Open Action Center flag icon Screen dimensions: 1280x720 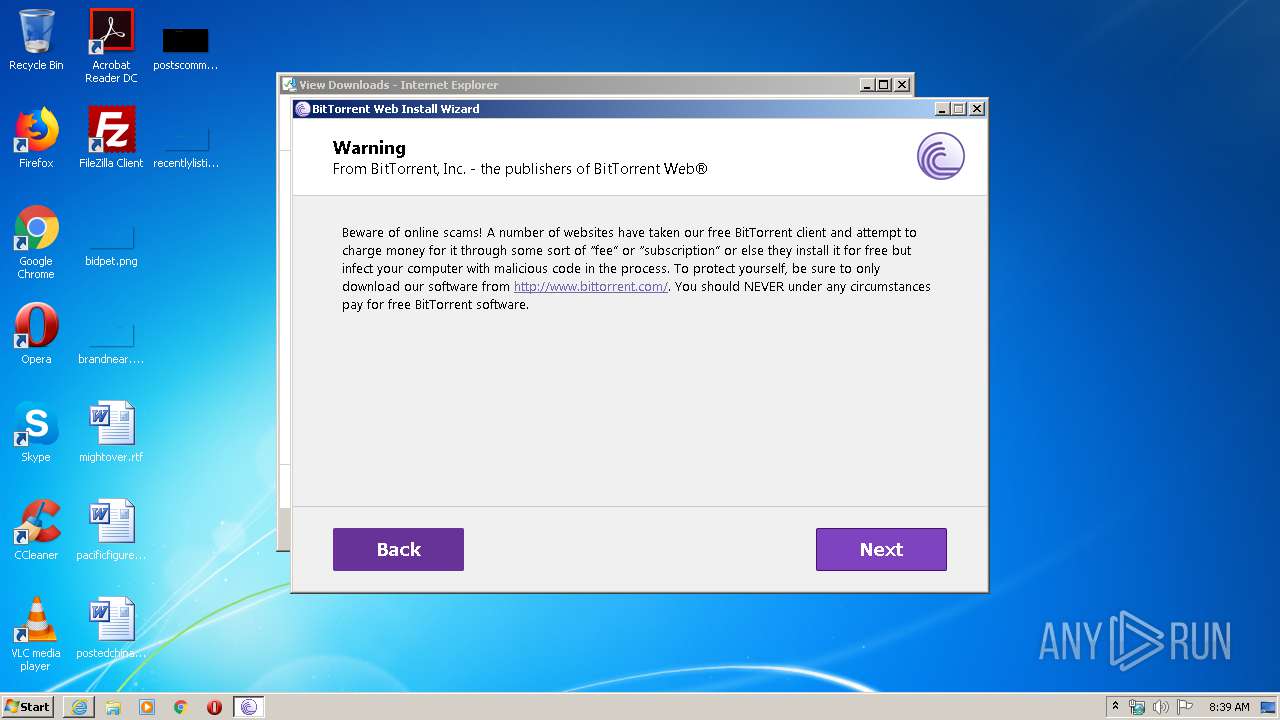click(1184, 707)
